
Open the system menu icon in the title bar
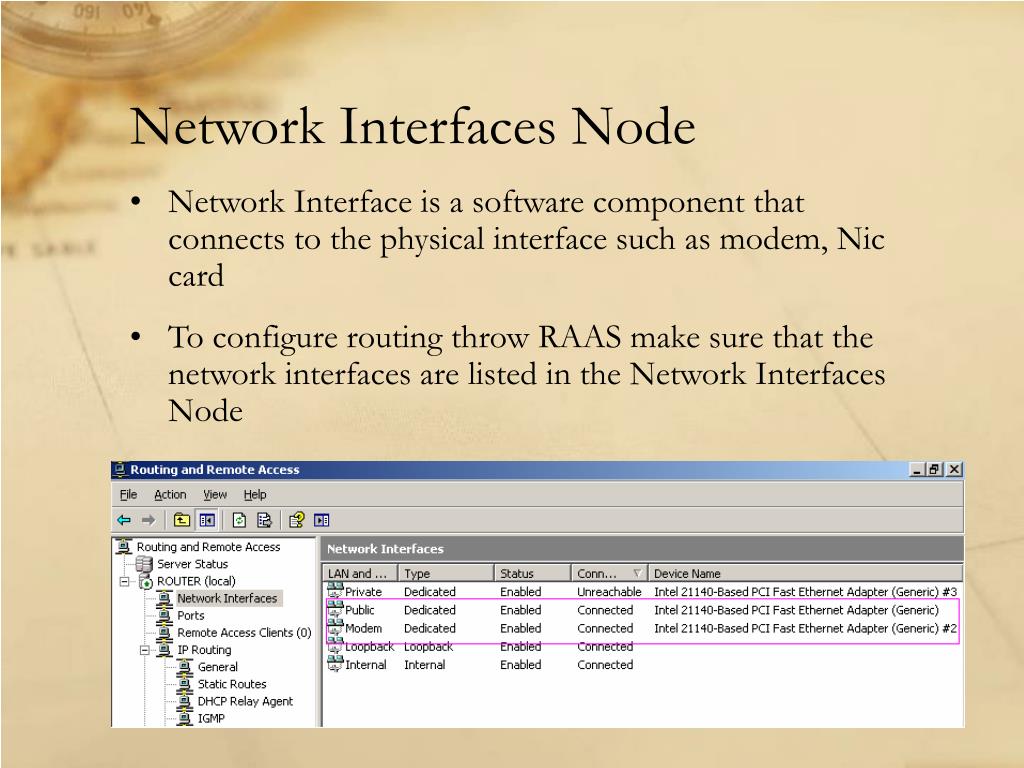(x=120, y=470)
